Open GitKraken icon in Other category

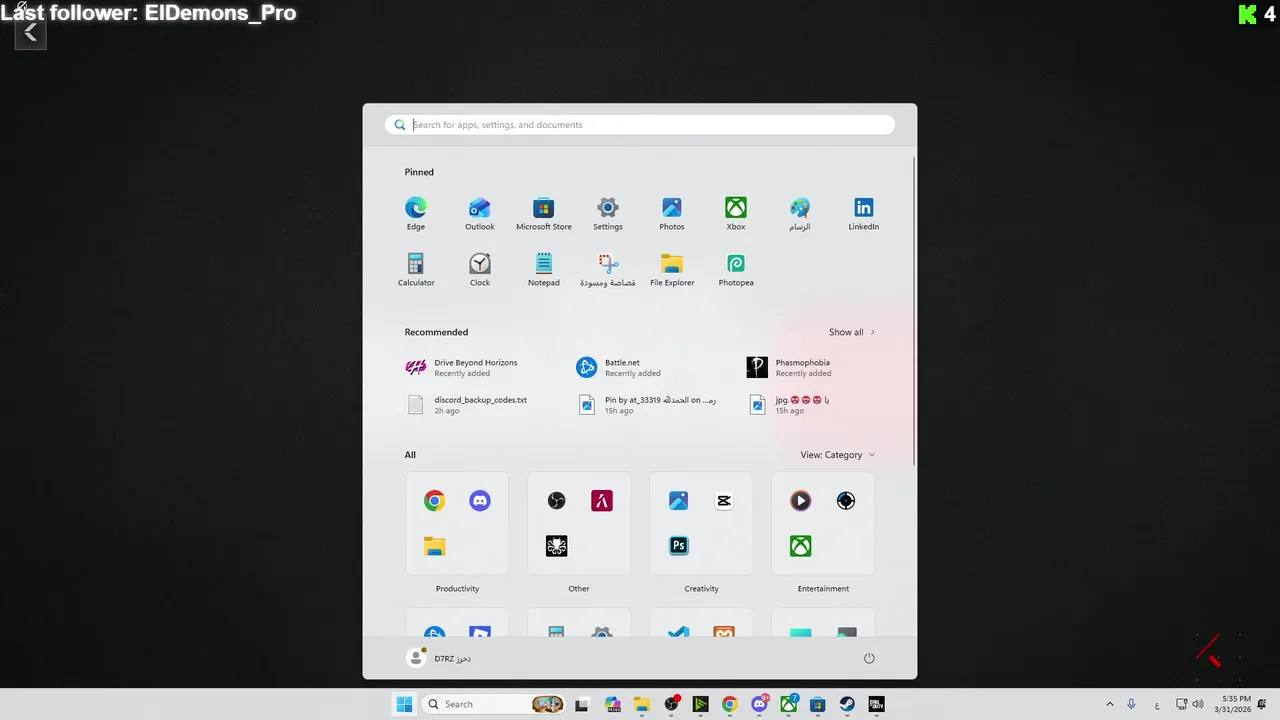click(x=557, y=546)
